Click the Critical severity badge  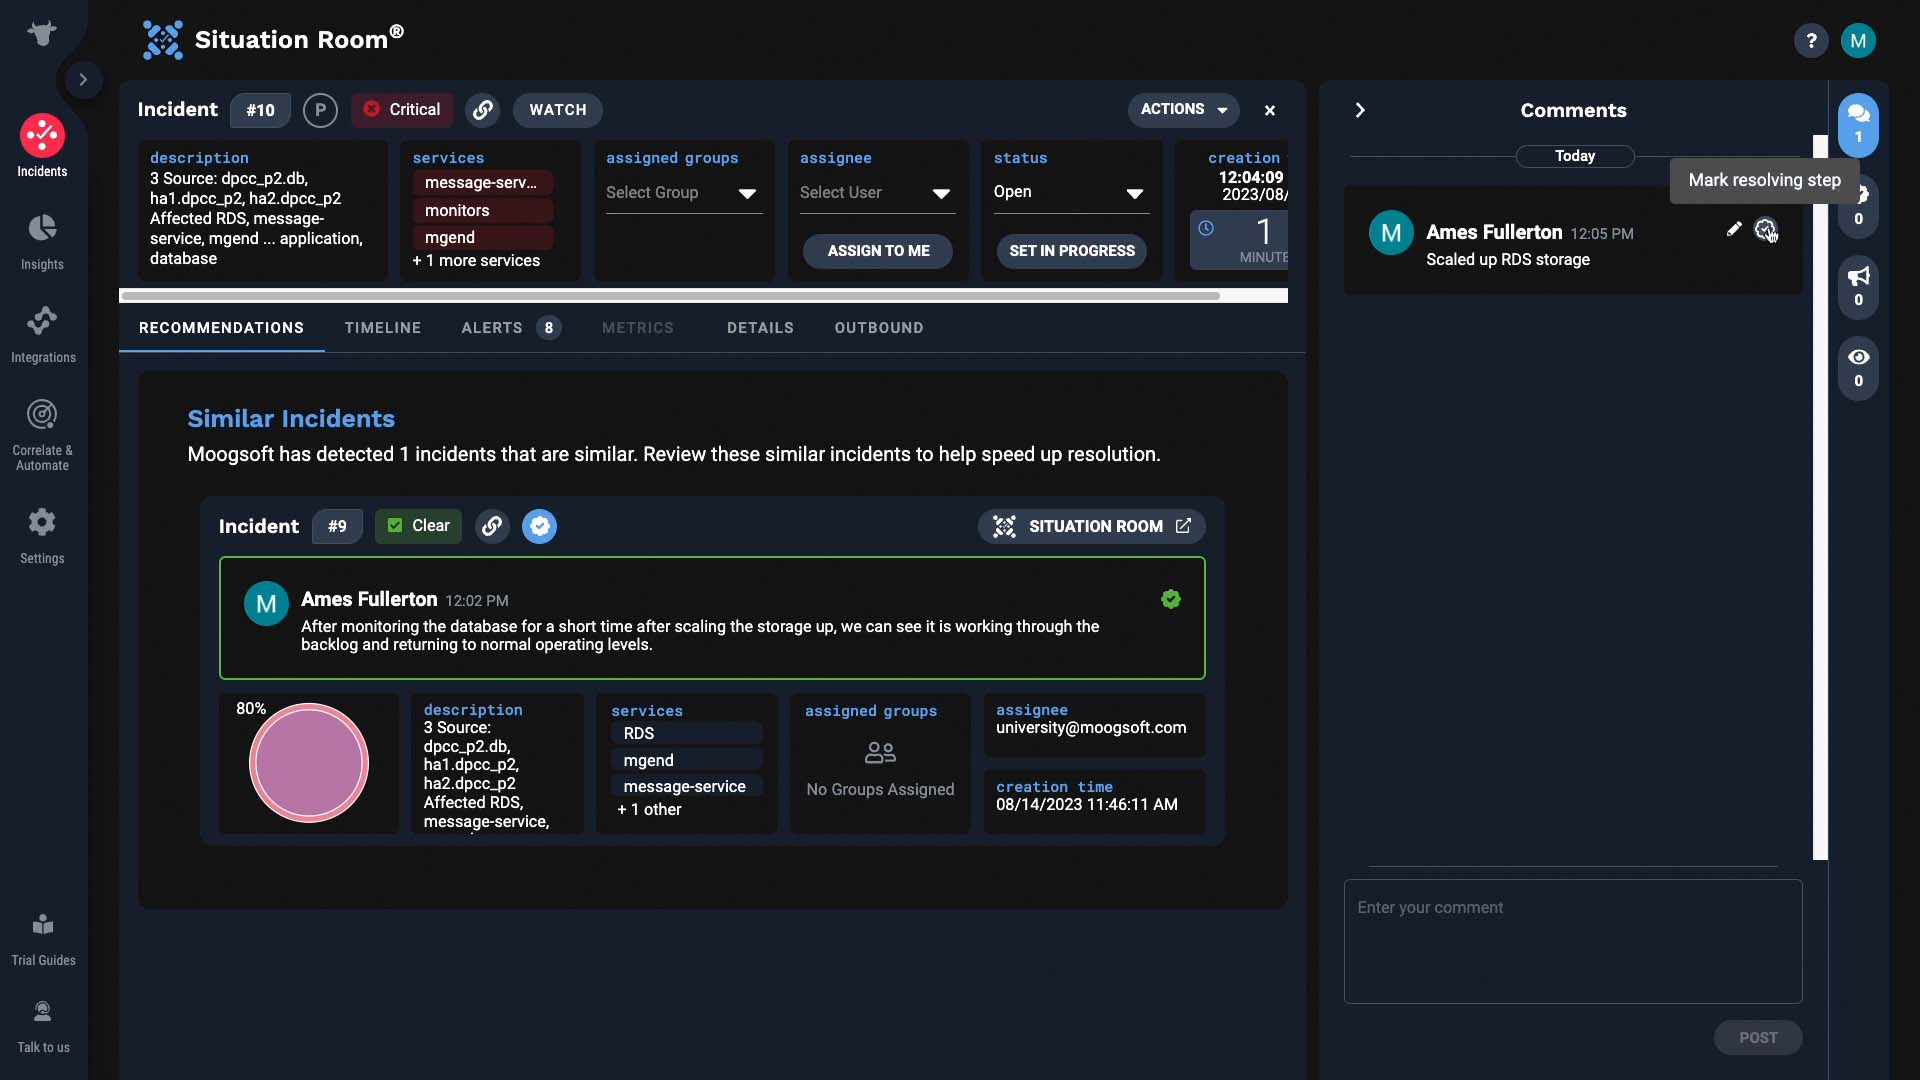(x=402, y=110)
